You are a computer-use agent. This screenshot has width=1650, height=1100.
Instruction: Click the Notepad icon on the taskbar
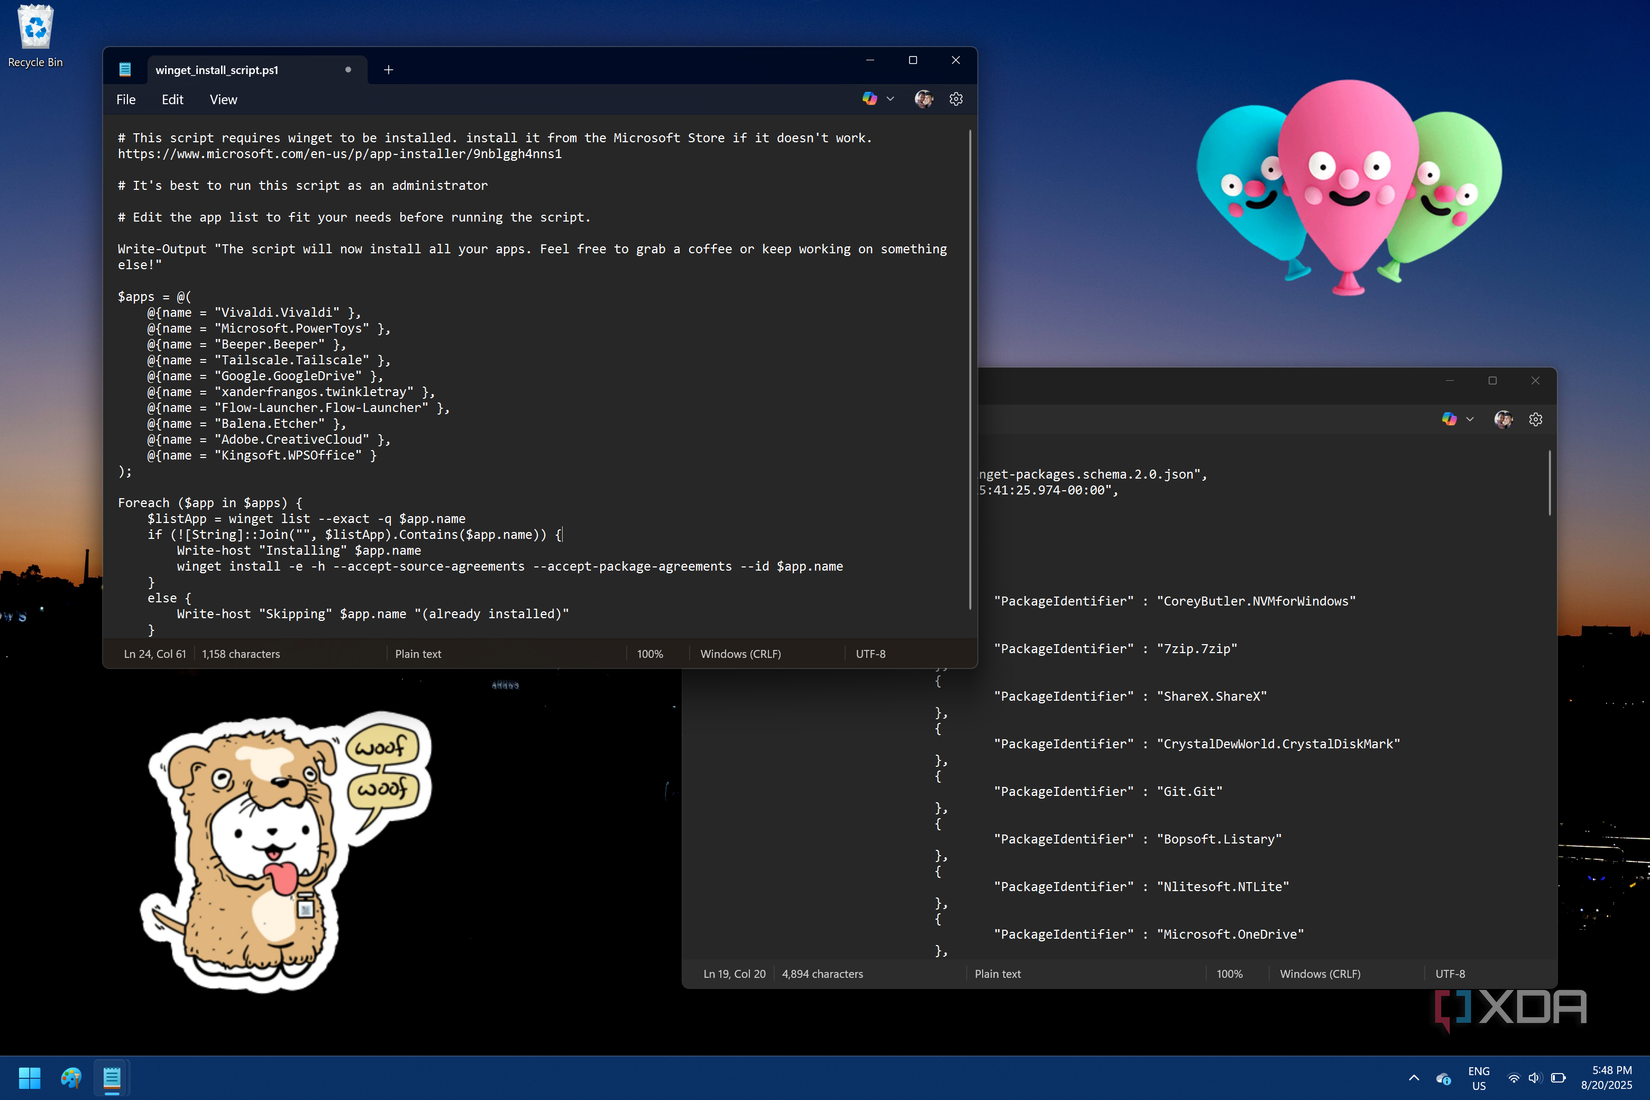[112, 1078]
